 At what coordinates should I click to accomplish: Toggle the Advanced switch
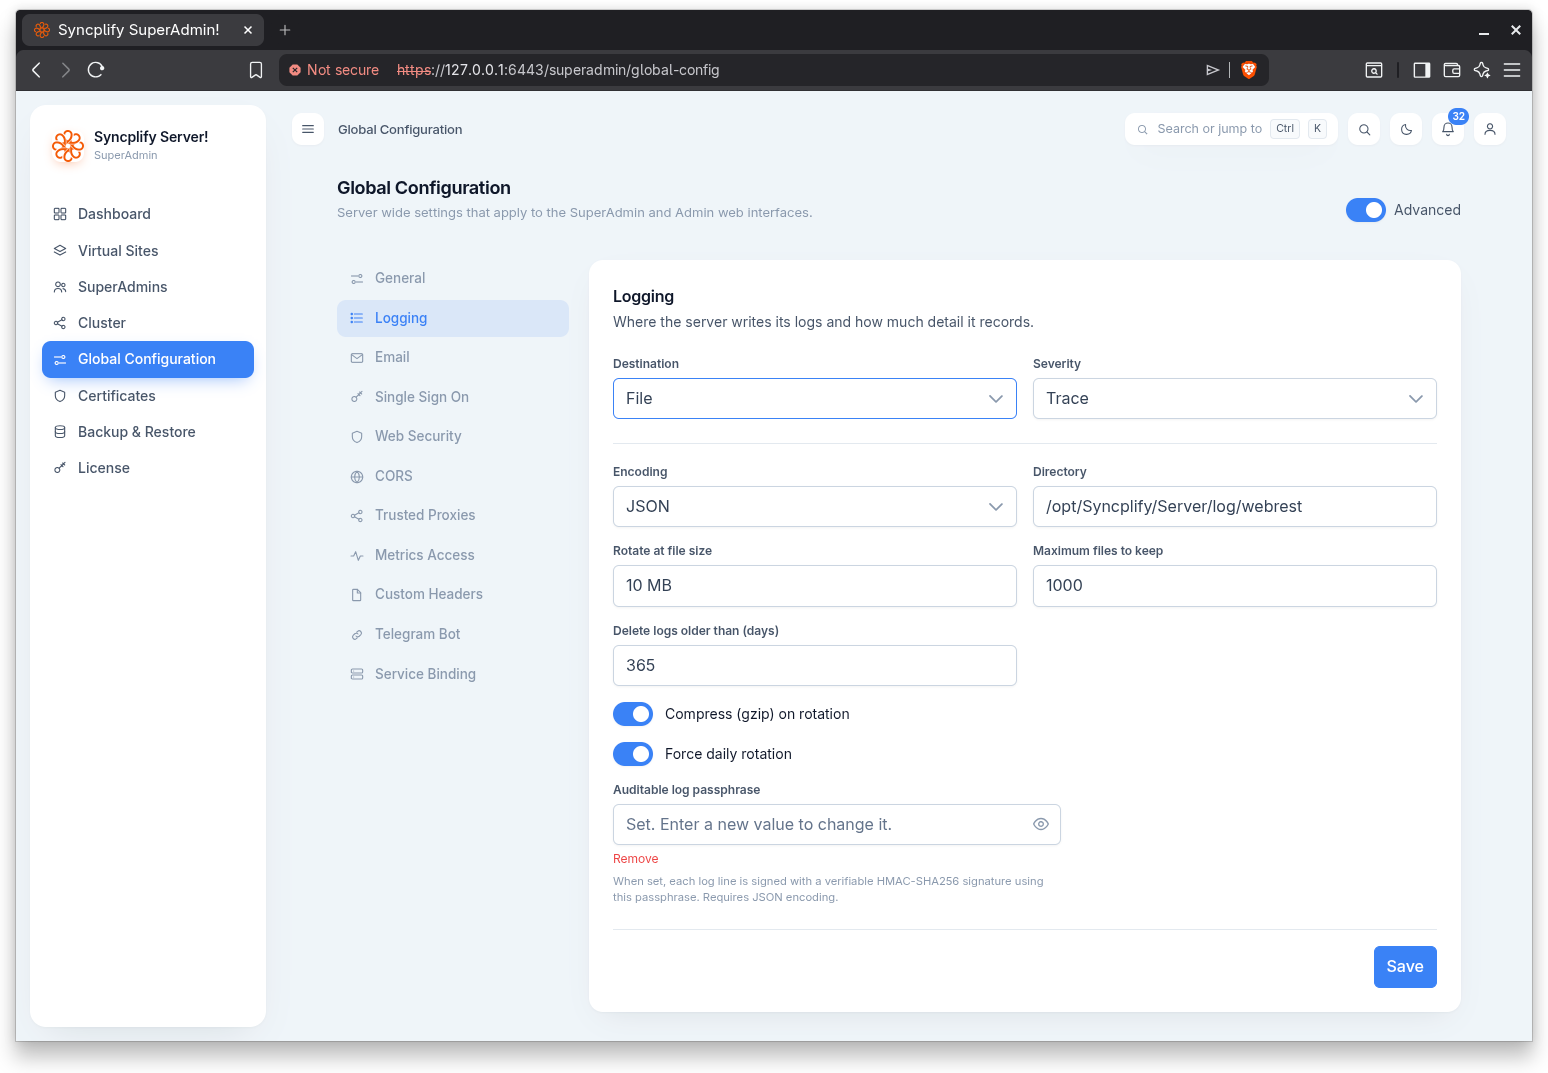pyautogui.click(x=1365, y=210)
